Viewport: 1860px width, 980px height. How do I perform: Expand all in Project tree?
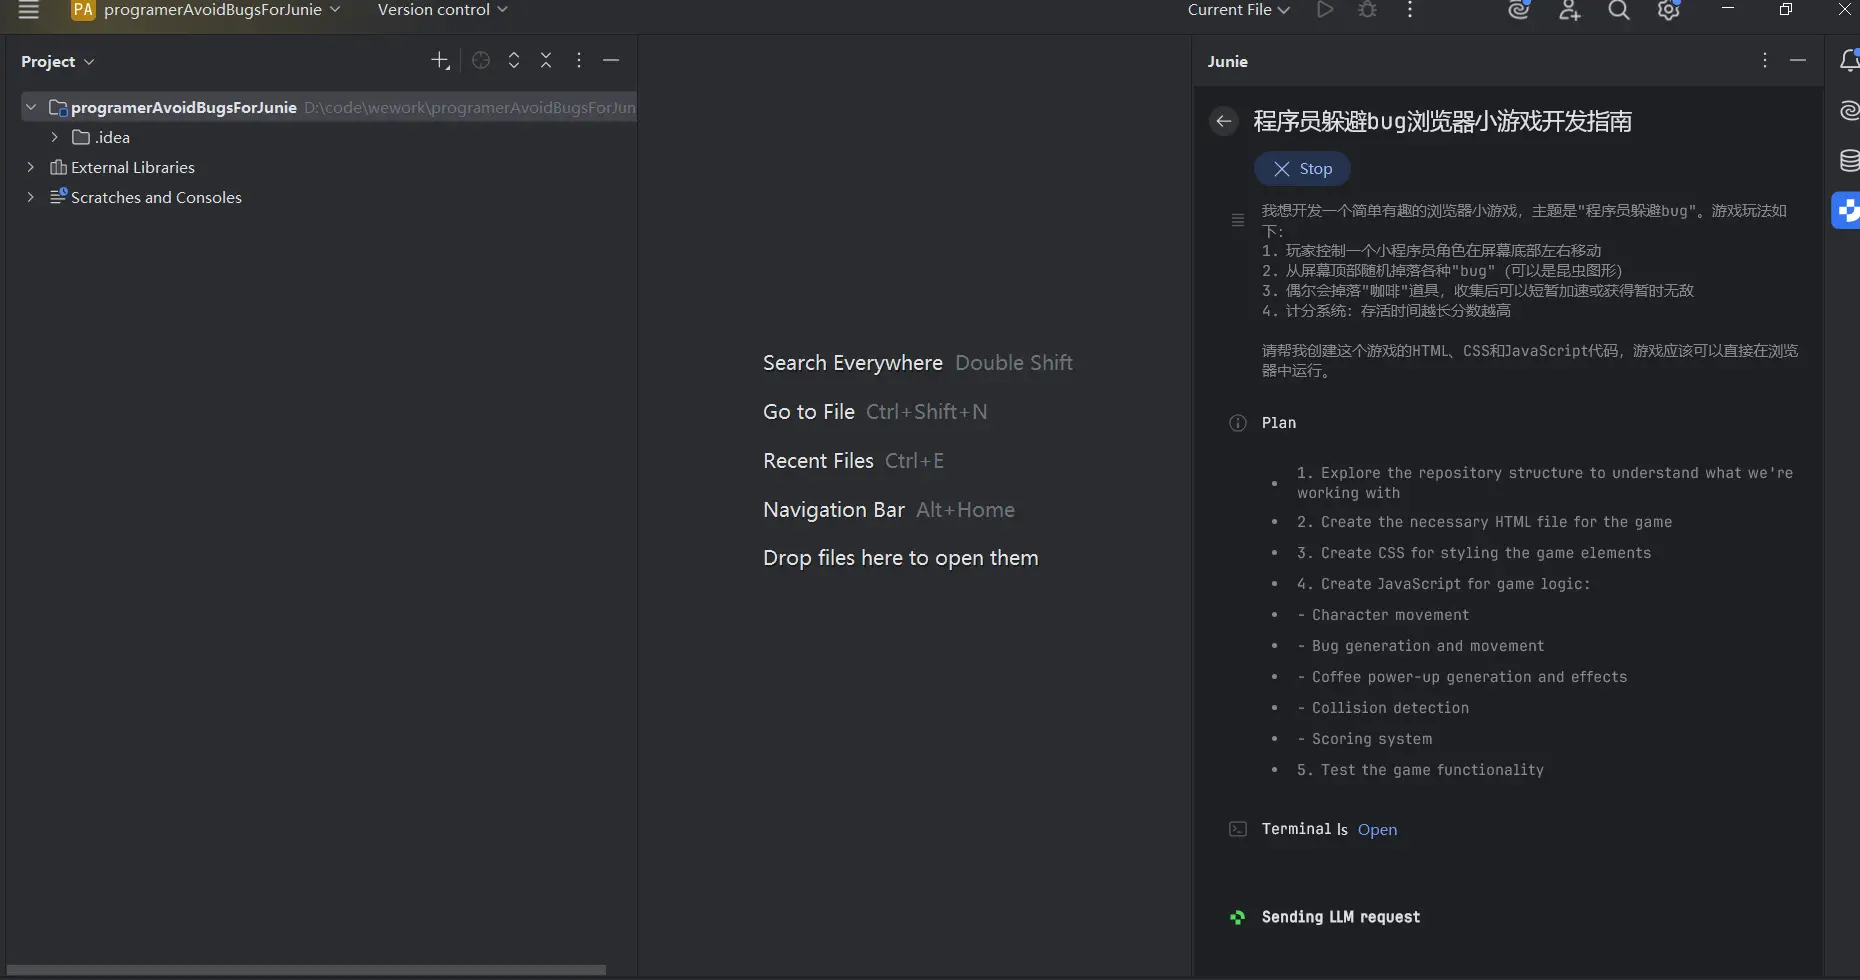514,61
